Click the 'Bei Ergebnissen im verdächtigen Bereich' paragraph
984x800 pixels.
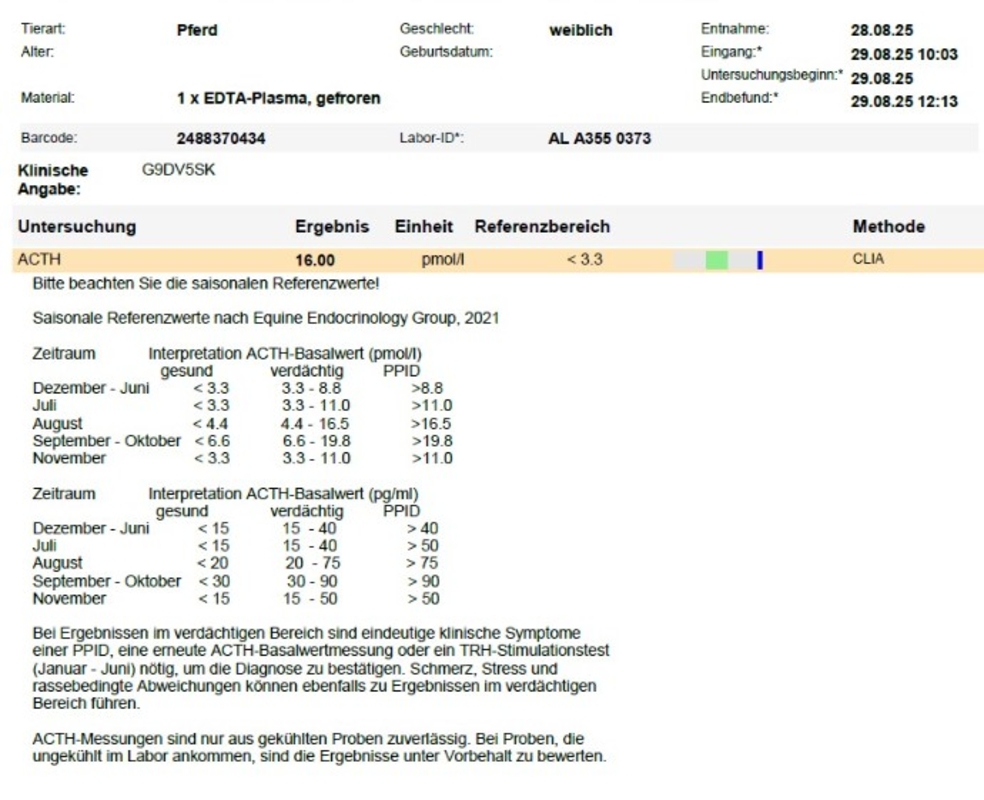(x=321, y=668)
